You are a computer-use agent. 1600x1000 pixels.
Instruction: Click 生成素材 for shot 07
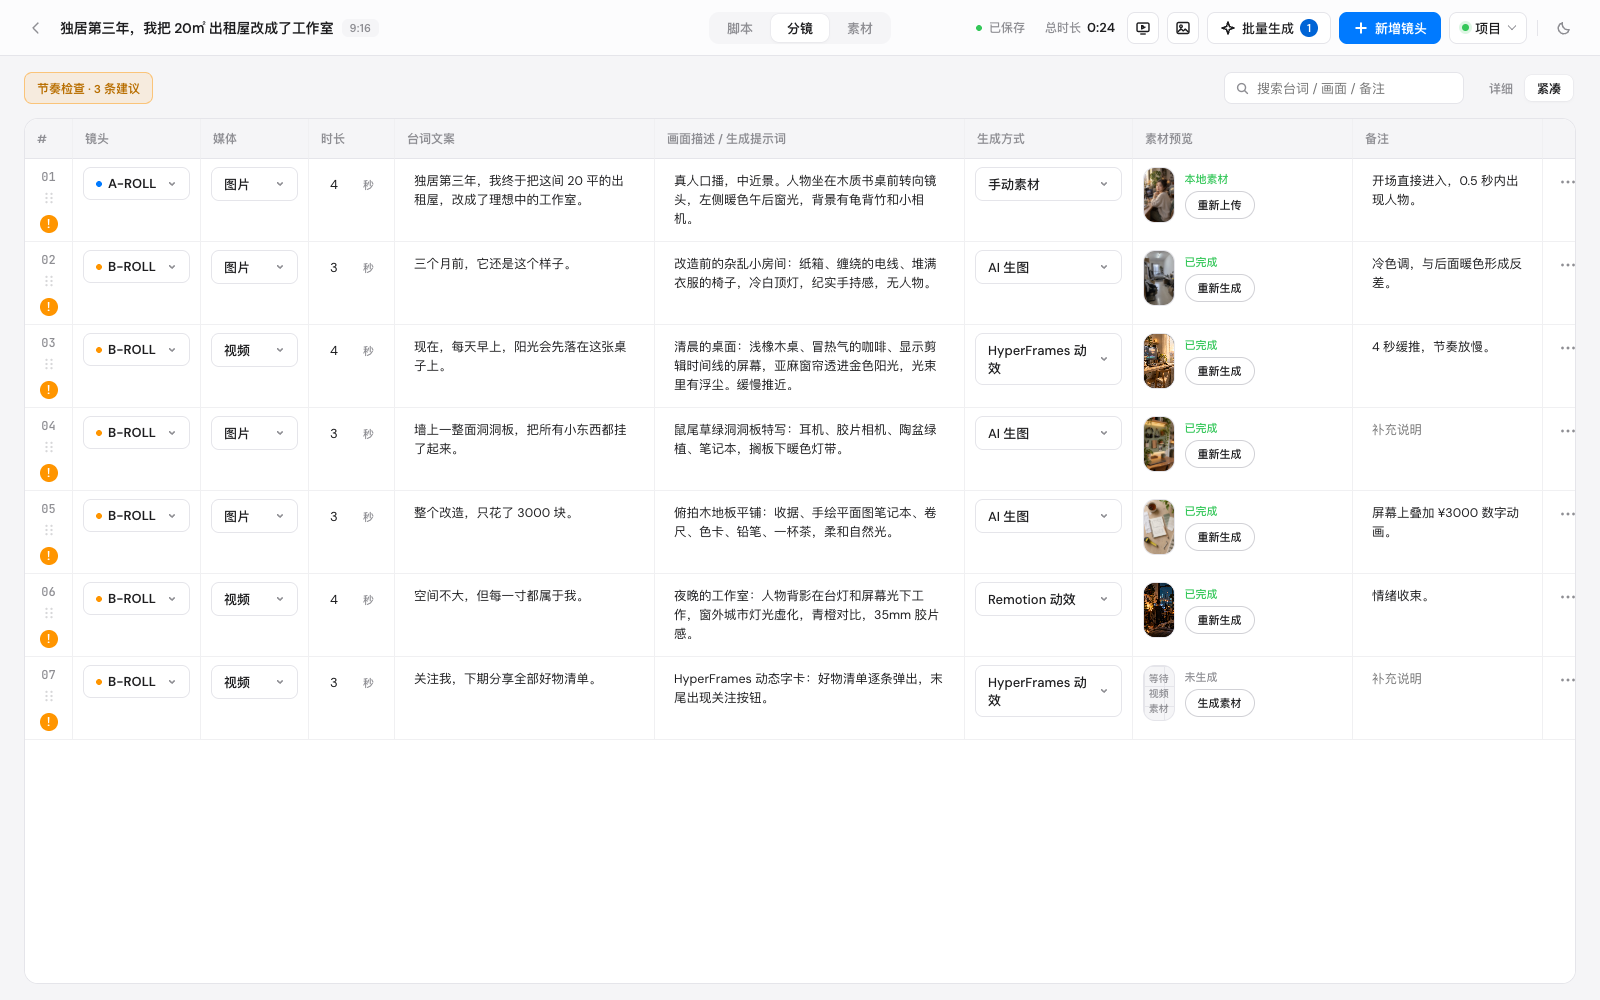(1219, 703)
